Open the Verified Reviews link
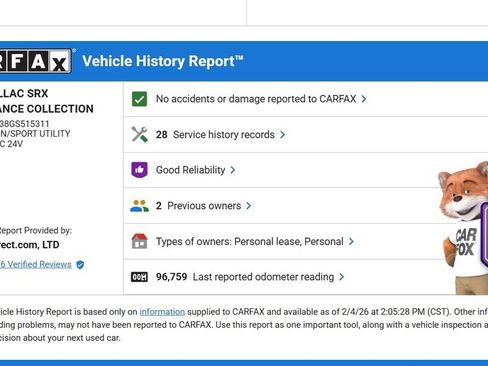This screenshot has height=366, width=488. tap(36, 265)
